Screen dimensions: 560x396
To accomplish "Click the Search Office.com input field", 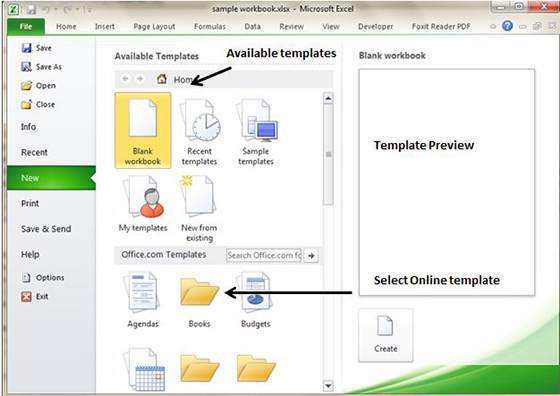I will click(264, 256).
